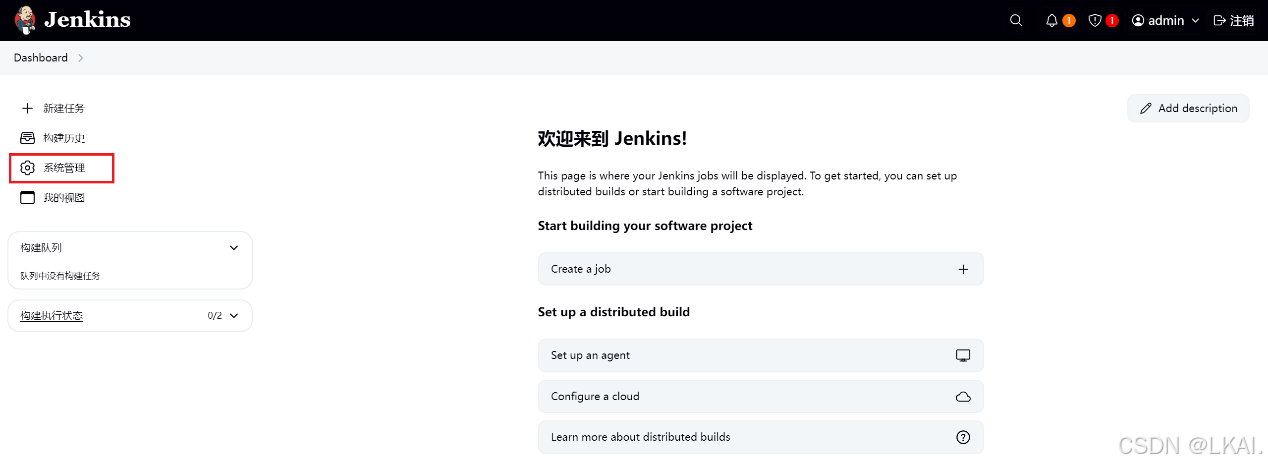Expand the admin dropdown chevron
The width and height of the screenshot is (1268, 467).
(x=1195, y=21)
